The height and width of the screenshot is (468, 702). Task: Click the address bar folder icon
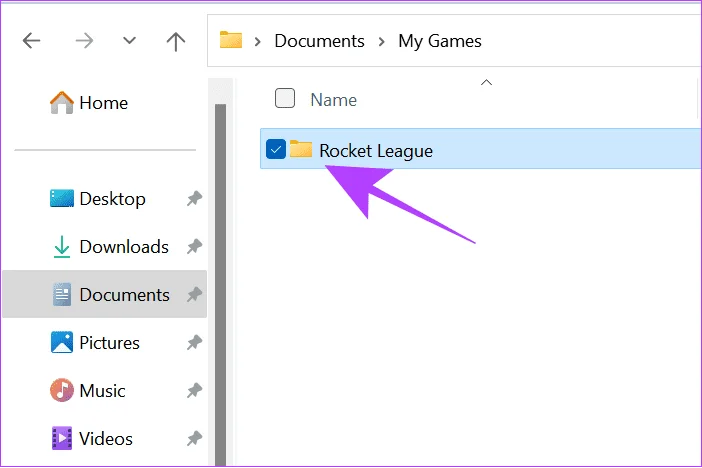click(x=231, y=40)
